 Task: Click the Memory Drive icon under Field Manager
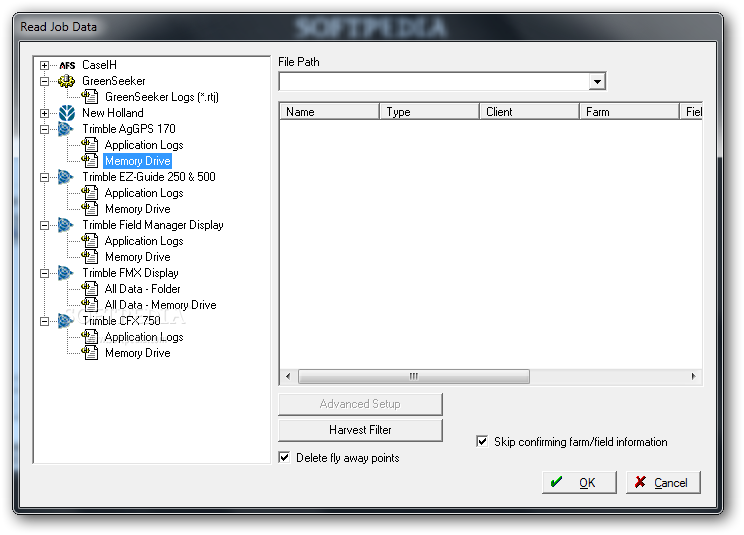point(90,257)
